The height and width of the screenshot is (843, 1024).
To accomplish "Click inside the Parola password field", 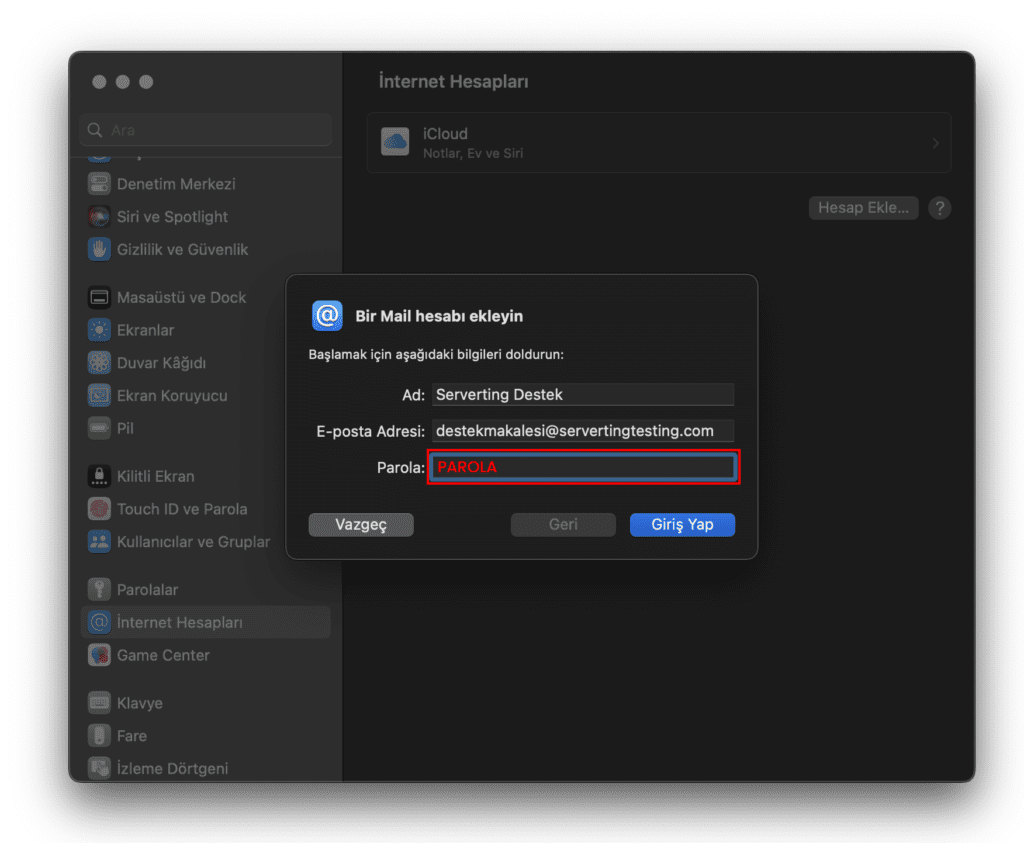I will point(583,467).
